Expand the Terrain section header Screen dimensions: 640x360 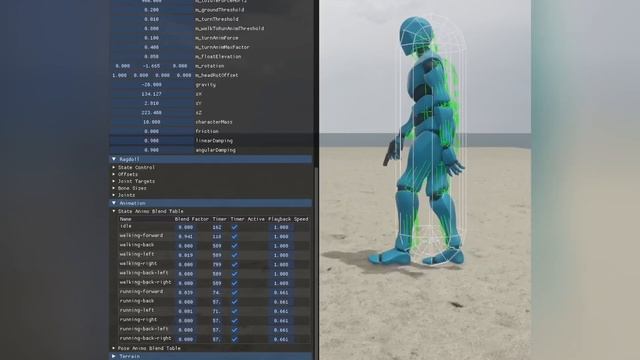[211, 356]
